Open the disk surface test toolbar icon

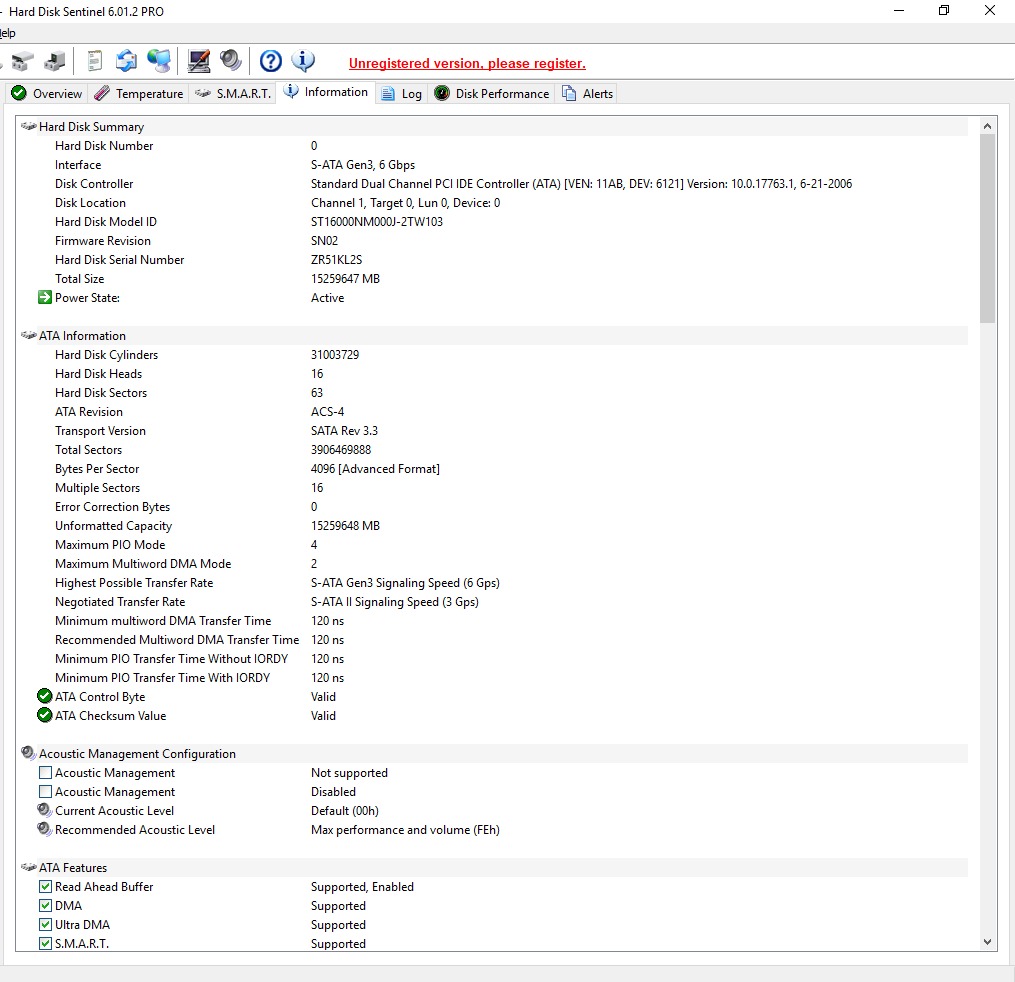coord(23,61)
